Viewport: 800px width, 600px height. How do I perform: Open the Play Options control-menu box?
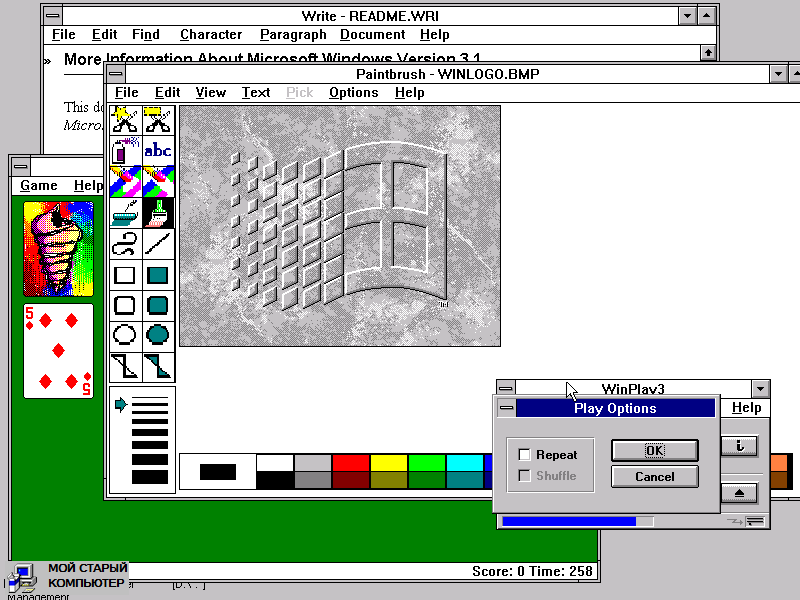pos(505,408)
